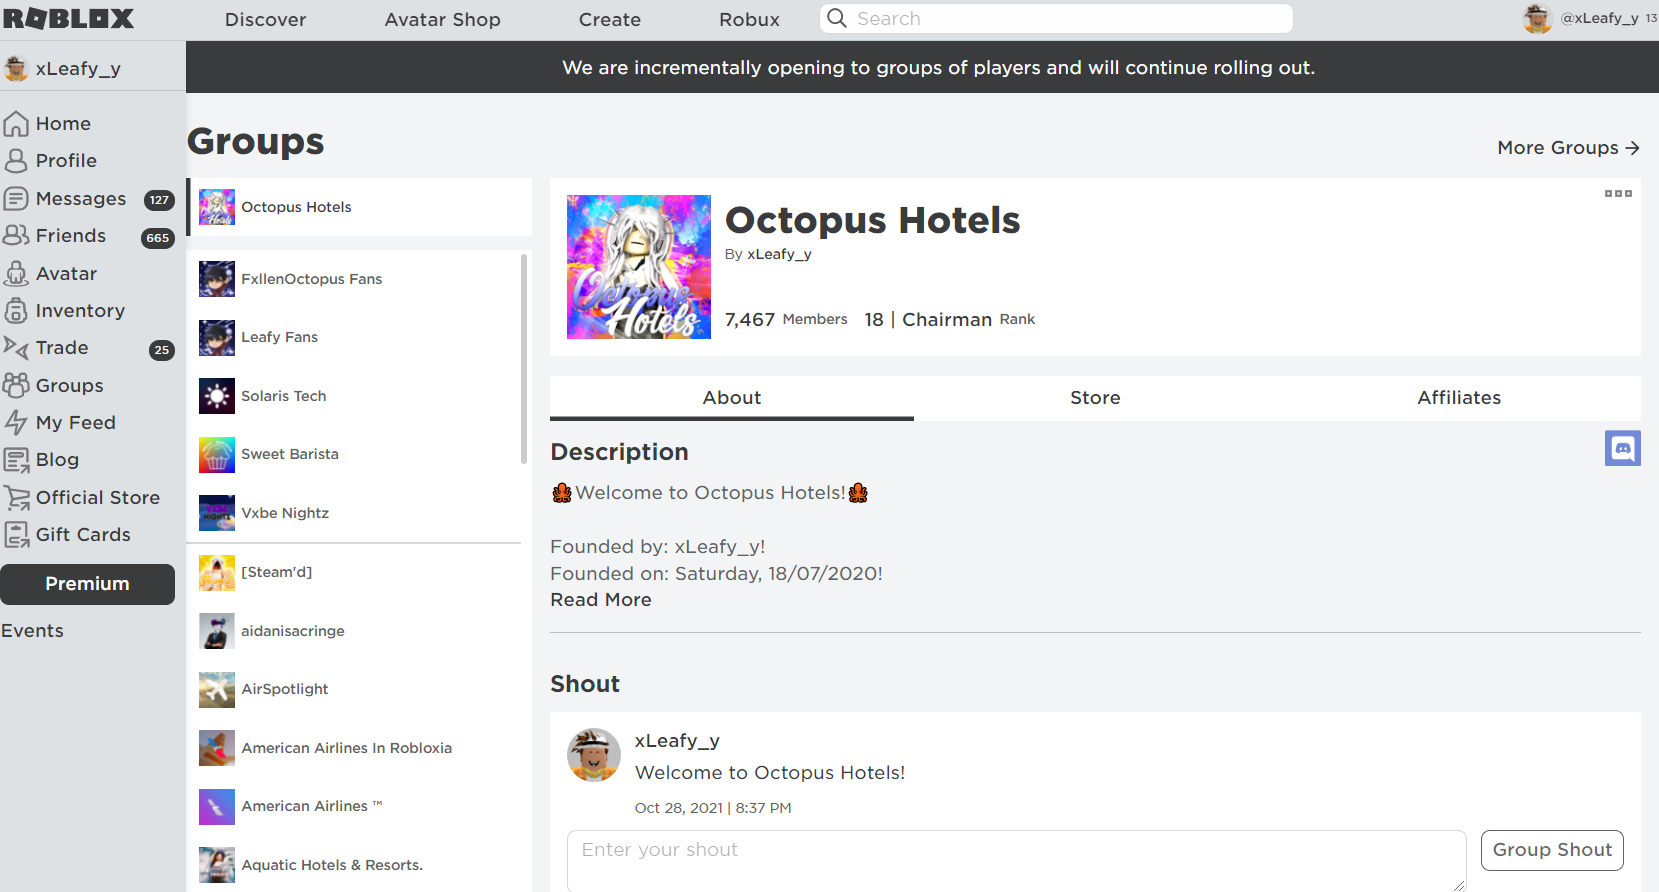1659x892 pixels.
Task: Open the Avatar Shop menu
Action: click(x=442, y=19)
